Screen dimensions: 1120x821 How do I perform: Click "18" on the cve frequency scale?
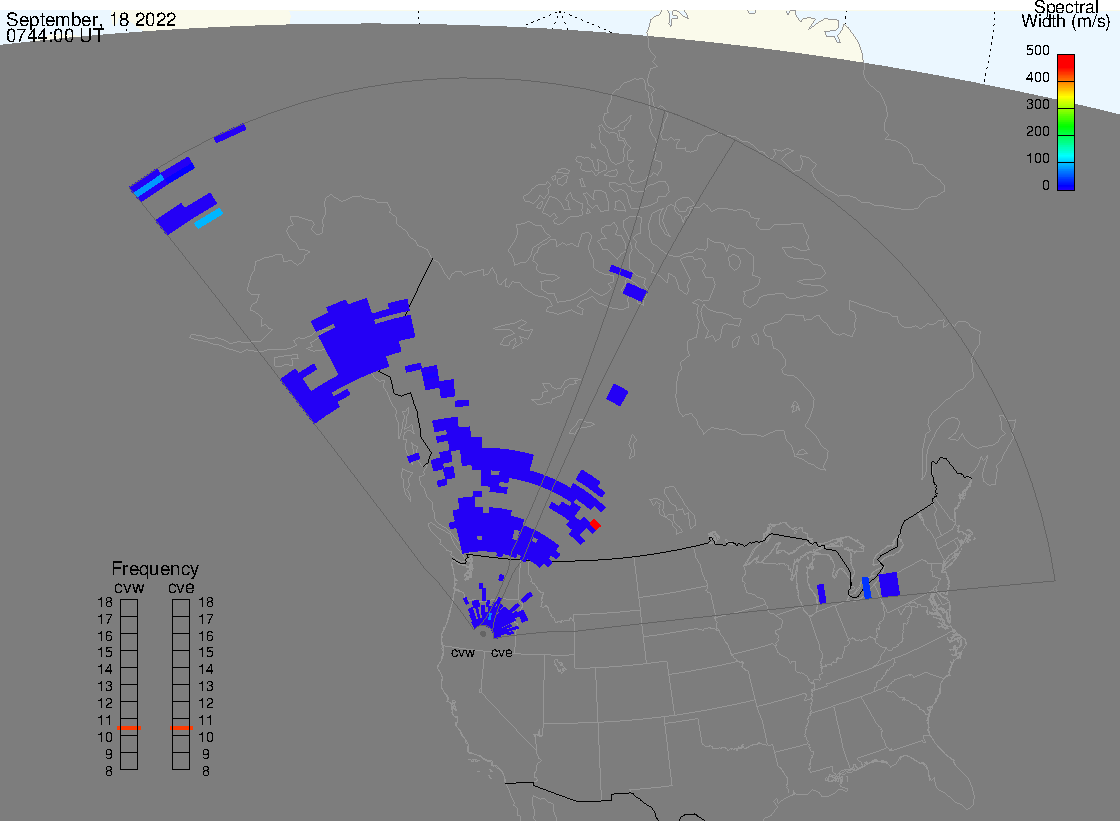(x=206, y=602)
